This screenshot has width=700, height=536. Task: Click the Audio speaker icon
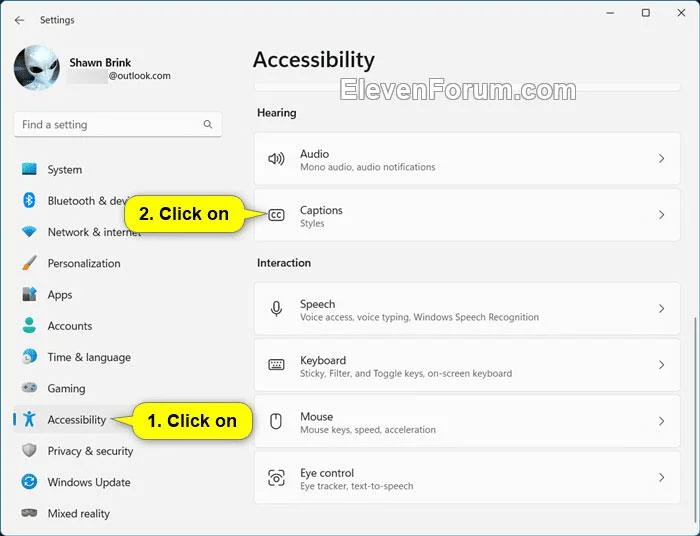coord(276,158)
